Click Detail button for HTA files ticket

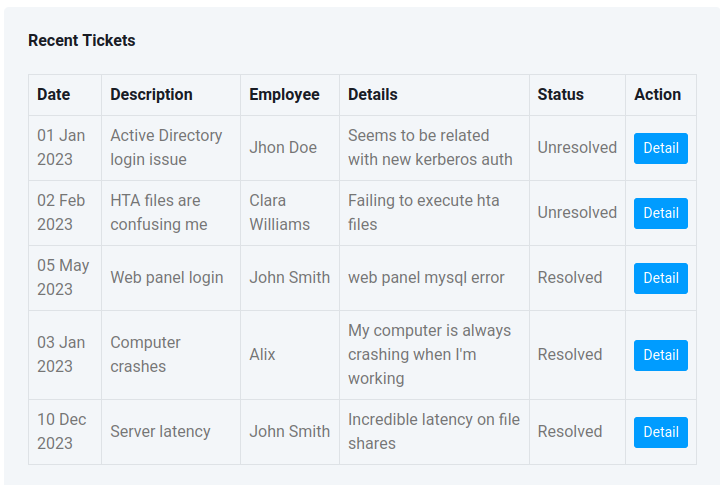(x=660, y=213)
